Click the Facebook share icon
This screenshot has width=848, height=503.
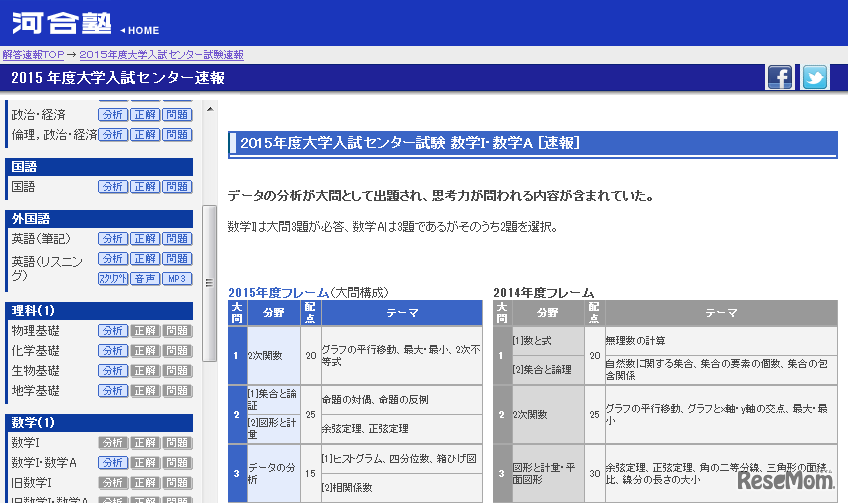tap(780, 77)
